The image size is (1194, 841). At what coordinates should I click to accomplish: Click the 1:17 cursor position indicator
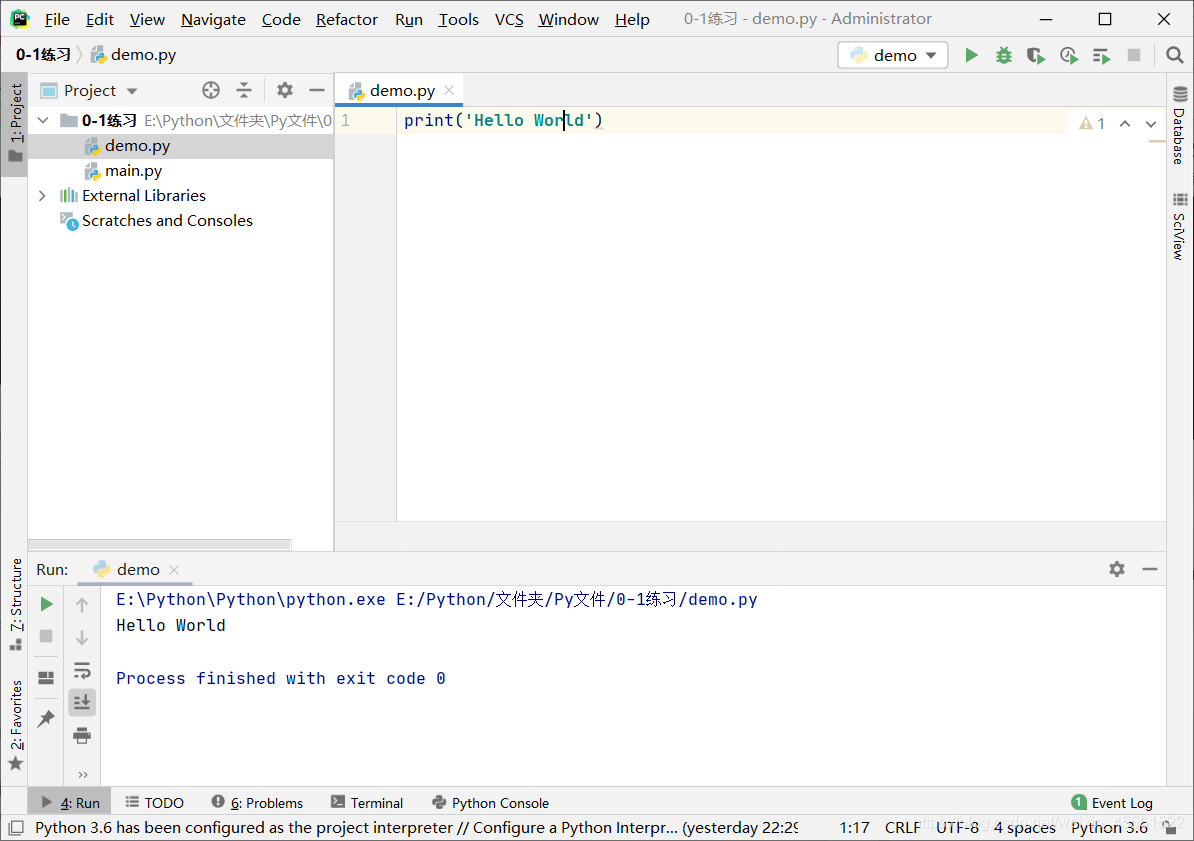tap(854, 827)
